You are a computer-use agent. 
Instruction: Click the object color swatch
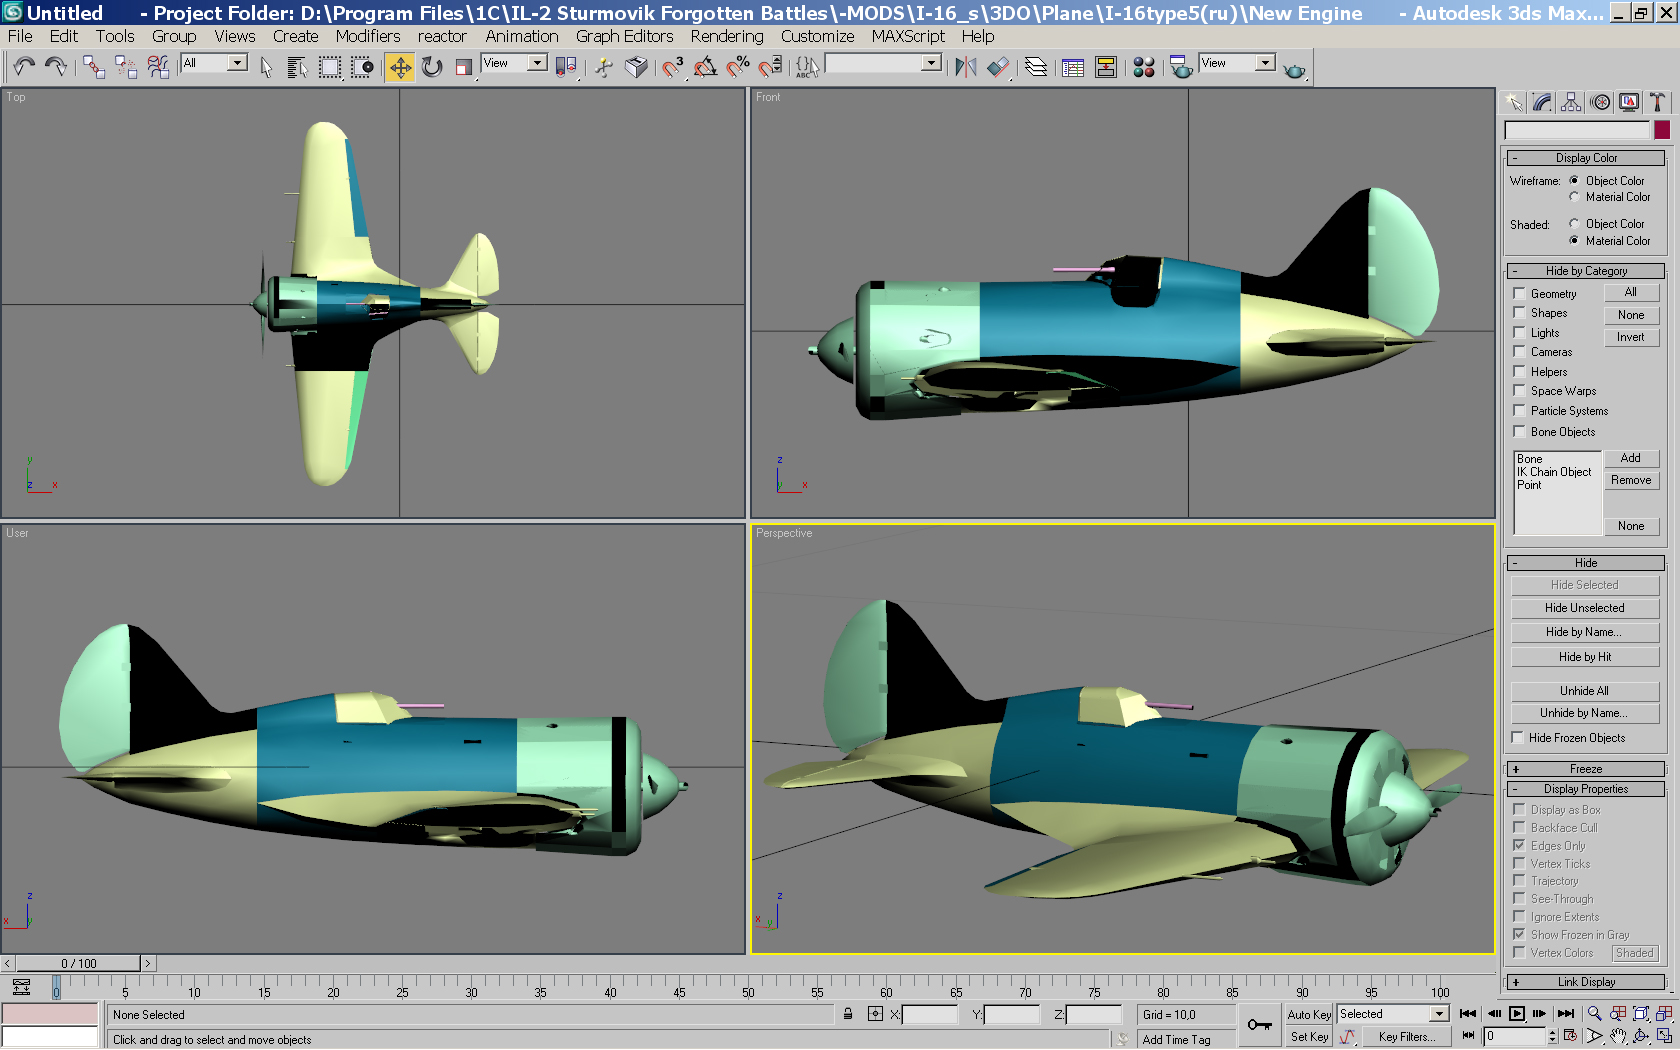coord(1662,130)
